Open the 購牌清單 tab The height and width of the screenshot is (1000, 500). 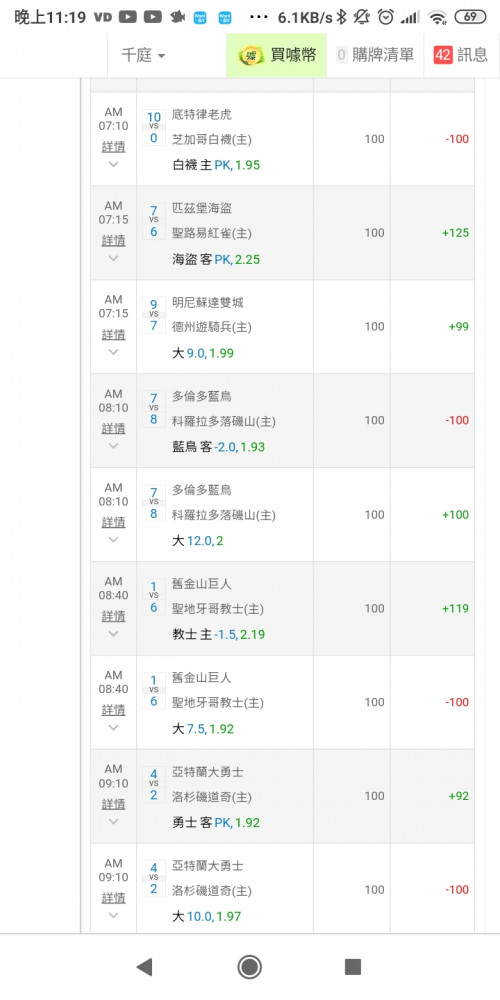(375, 55)
